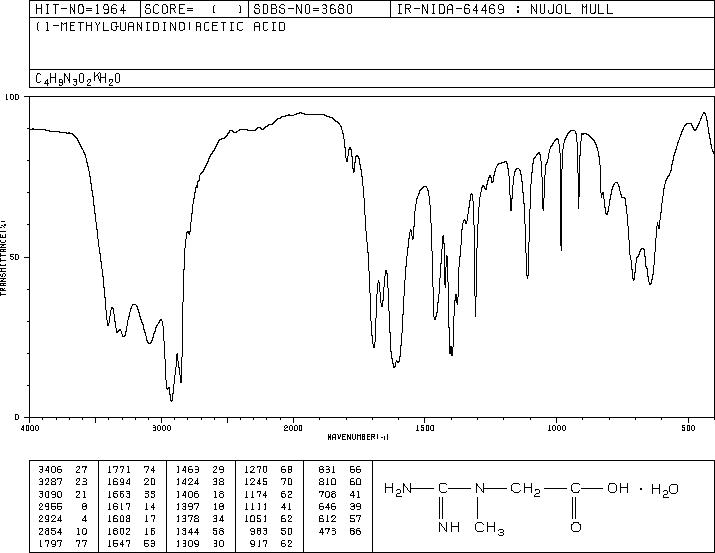Click the SCORE field in the header

tap(193, 9)
